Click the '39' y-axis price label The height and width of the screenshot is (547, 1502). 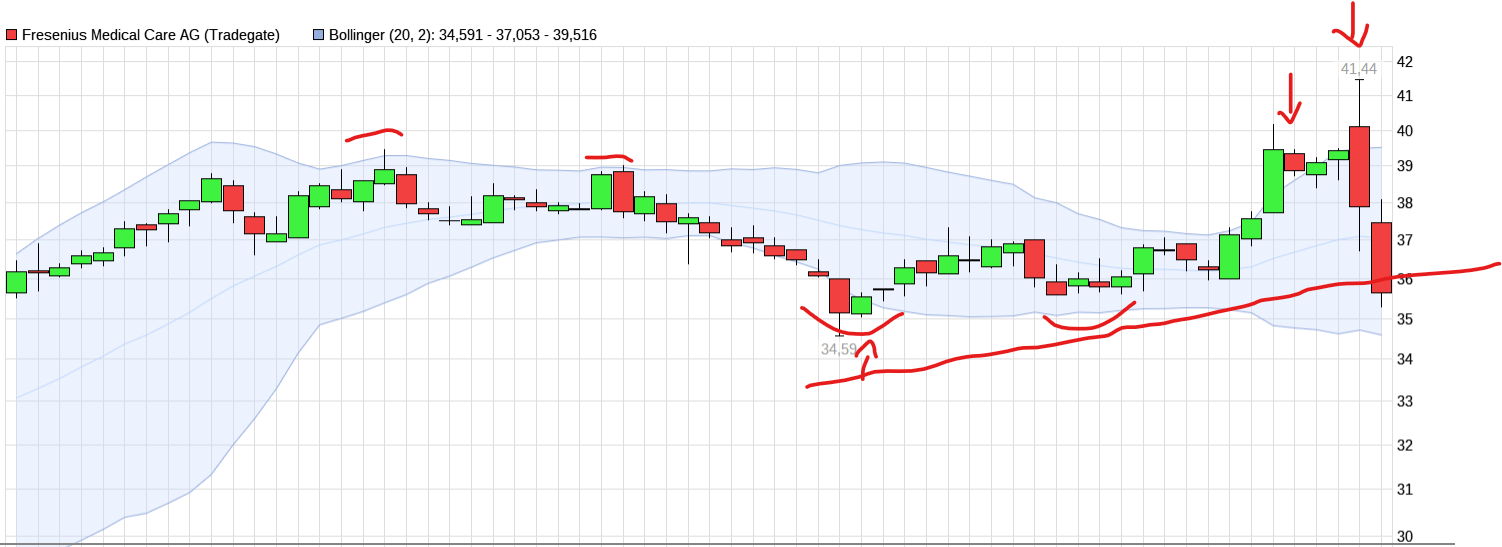pyautogui.click(x=1404, y=166)
